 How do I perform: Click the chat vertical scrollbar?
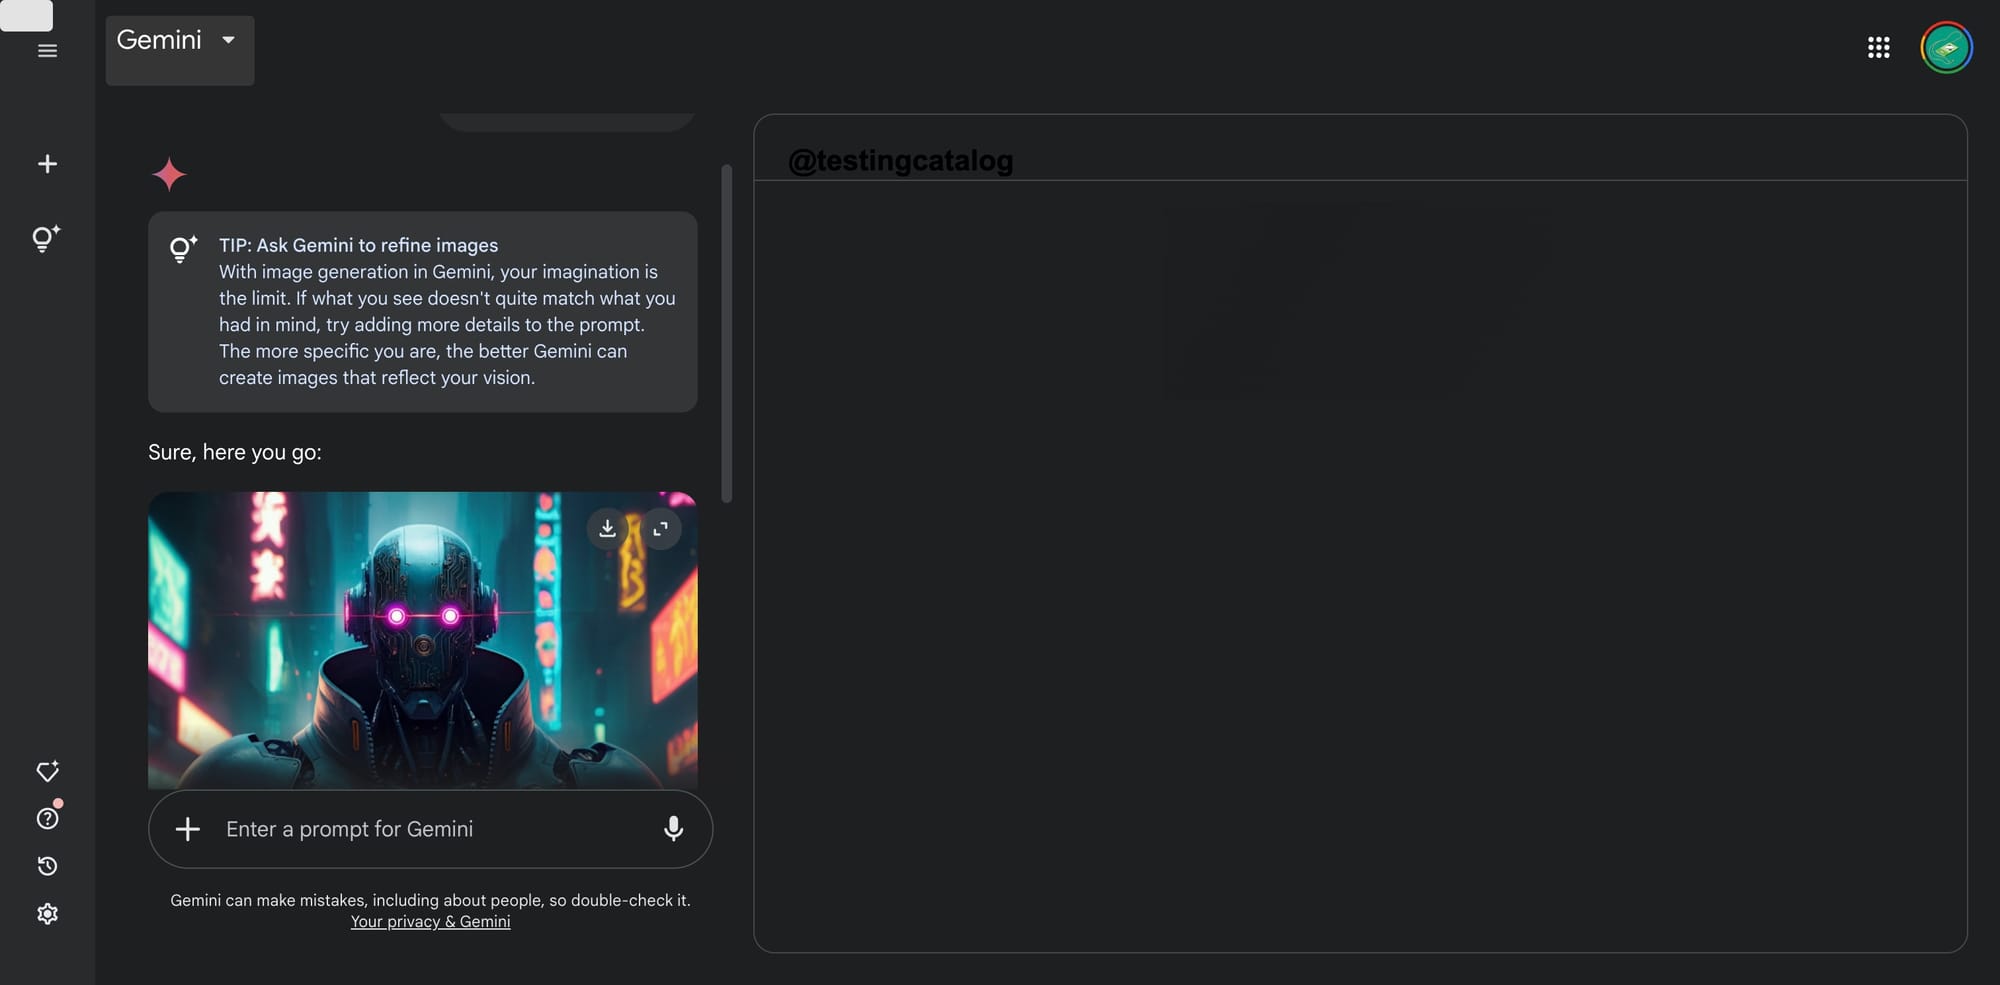(x=727, y=333)
